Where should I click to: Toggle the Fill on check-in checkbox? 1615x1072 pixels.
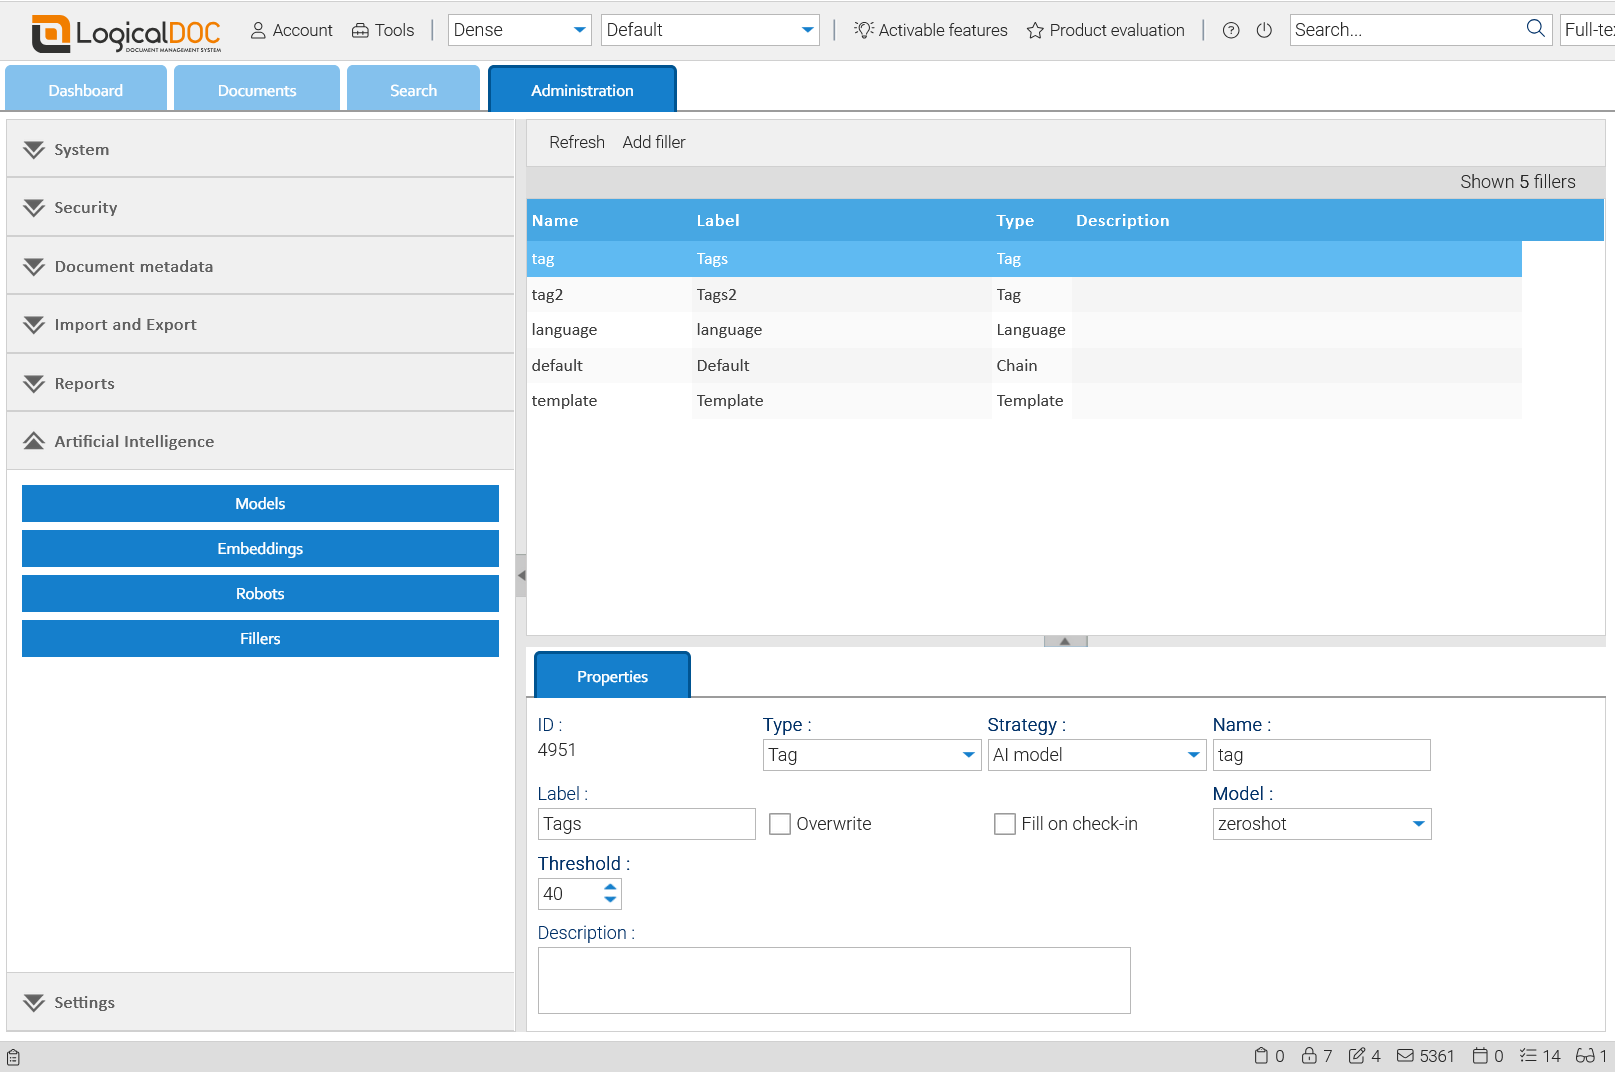point(1005,824)
